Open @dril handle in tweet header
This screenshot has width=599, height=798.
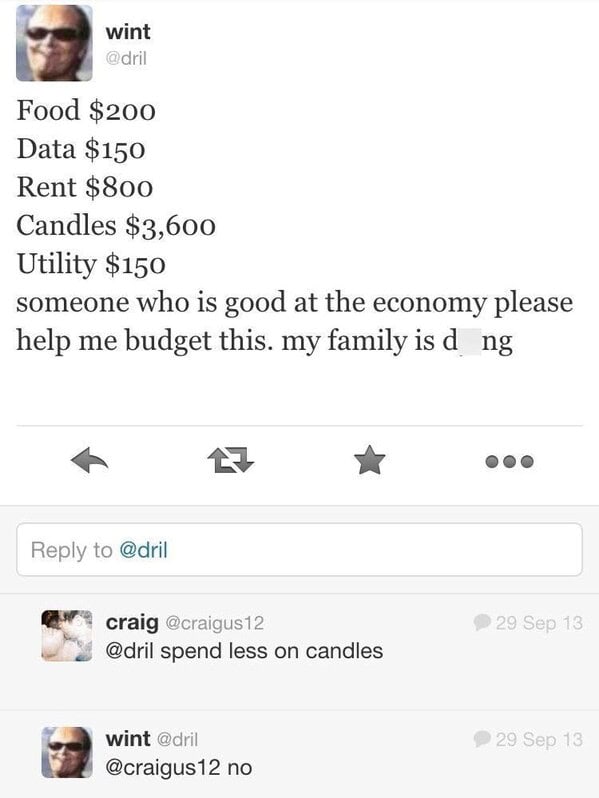click(126, 59)
